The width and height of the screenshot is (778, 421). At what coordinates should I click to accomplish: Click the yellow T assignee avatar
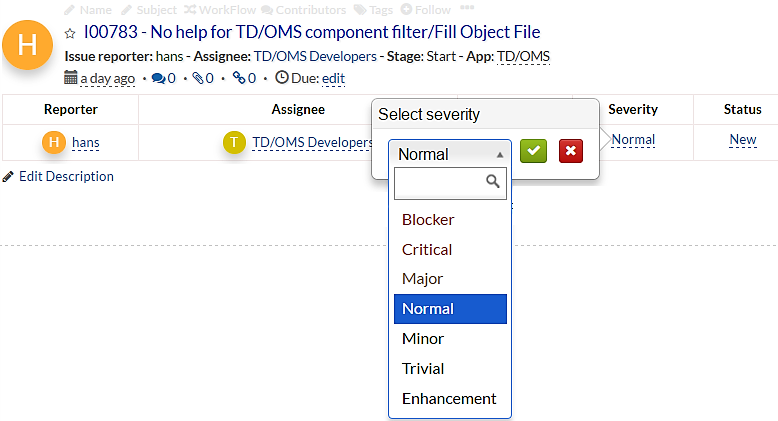pos(234,142)
